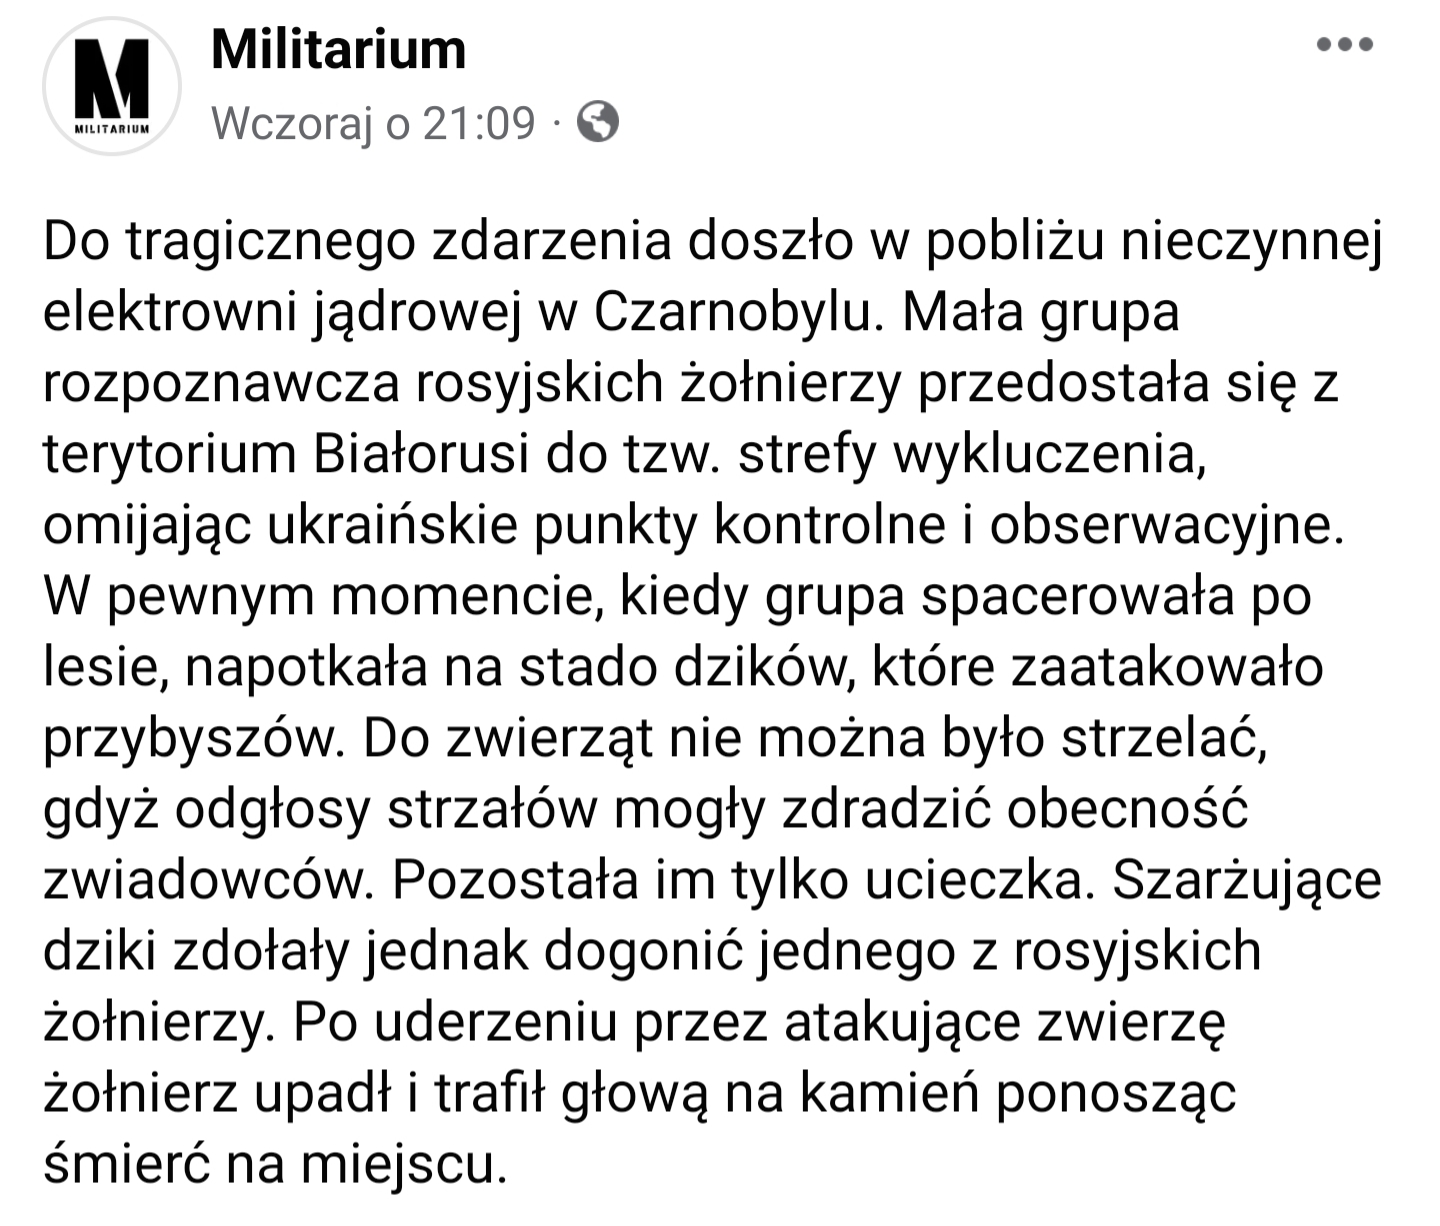Open the Militarium page name link
Screen dimensions: 1440x1226
(339, 48)
